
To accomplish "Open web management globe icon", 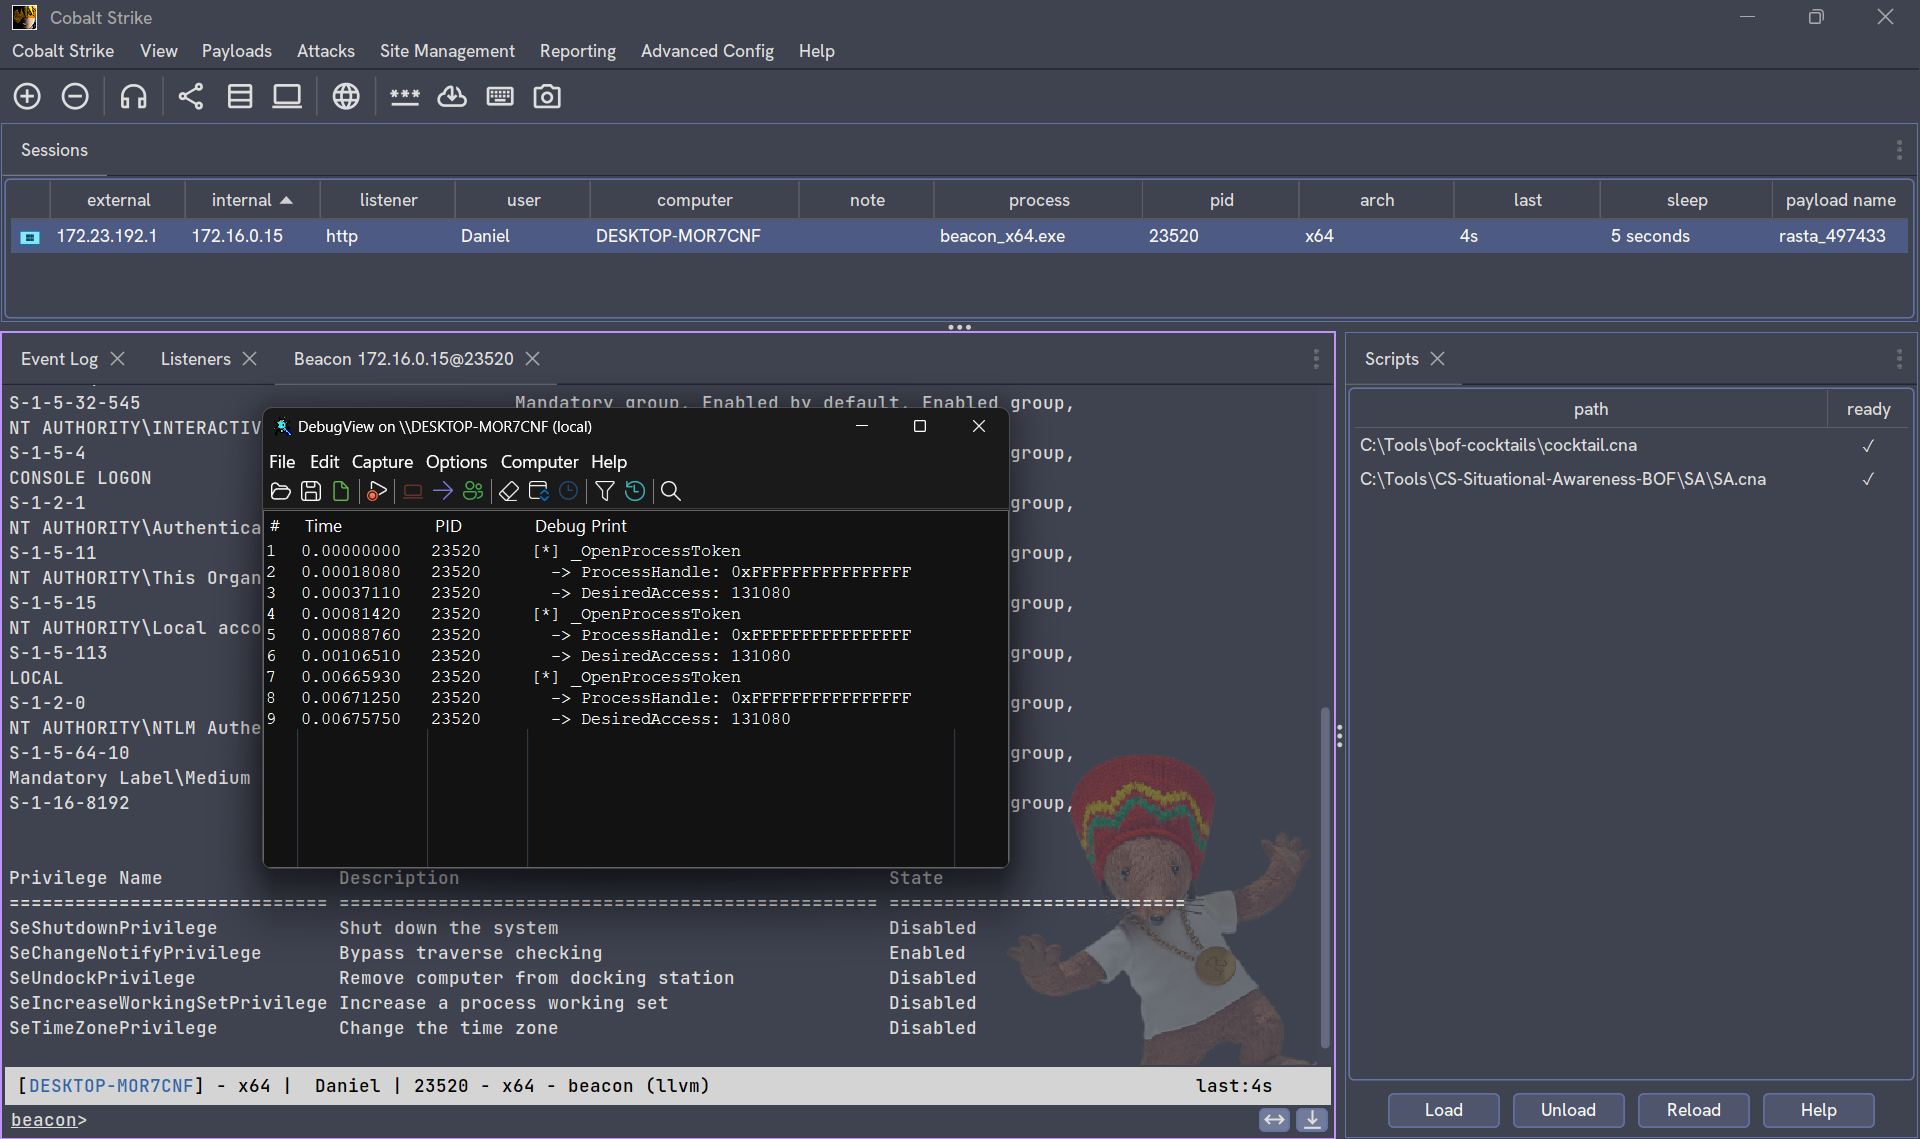I will point(346,96).
